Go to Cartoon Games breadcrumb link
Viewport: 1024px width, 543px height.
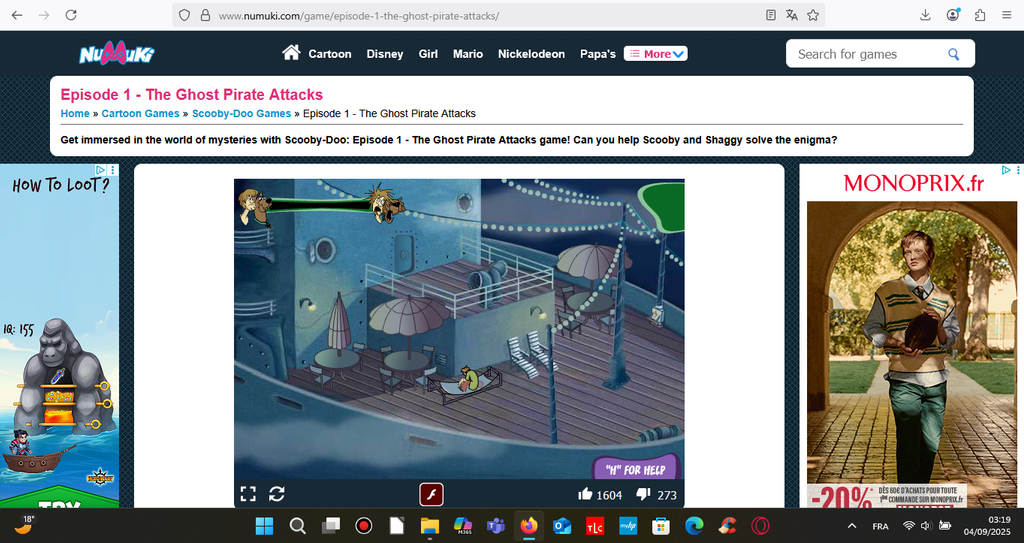click(x=140, y=114)
